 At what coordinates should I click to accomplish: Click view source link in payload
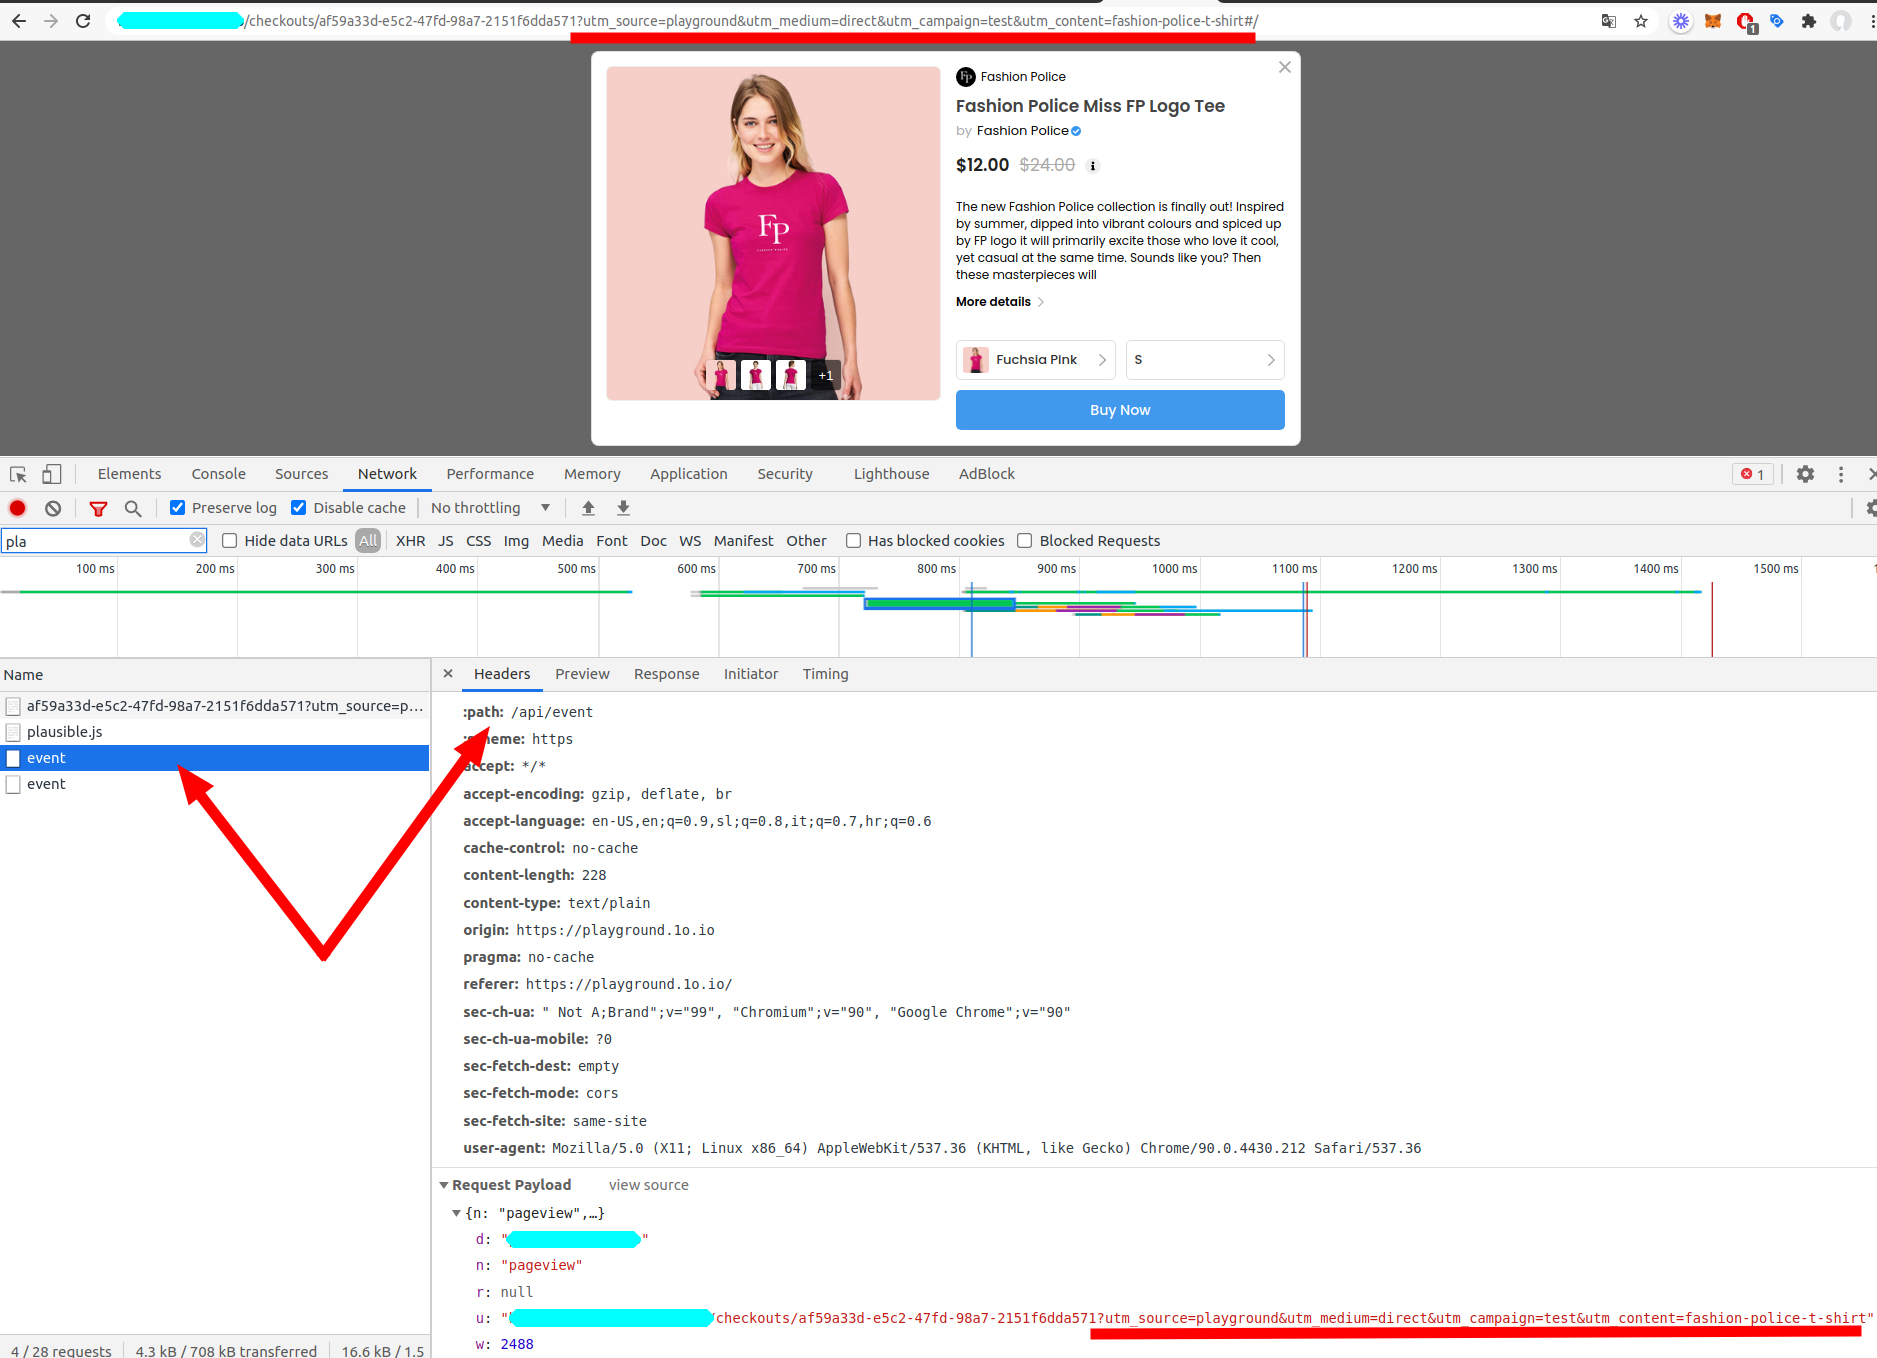tap(648, 1185)
